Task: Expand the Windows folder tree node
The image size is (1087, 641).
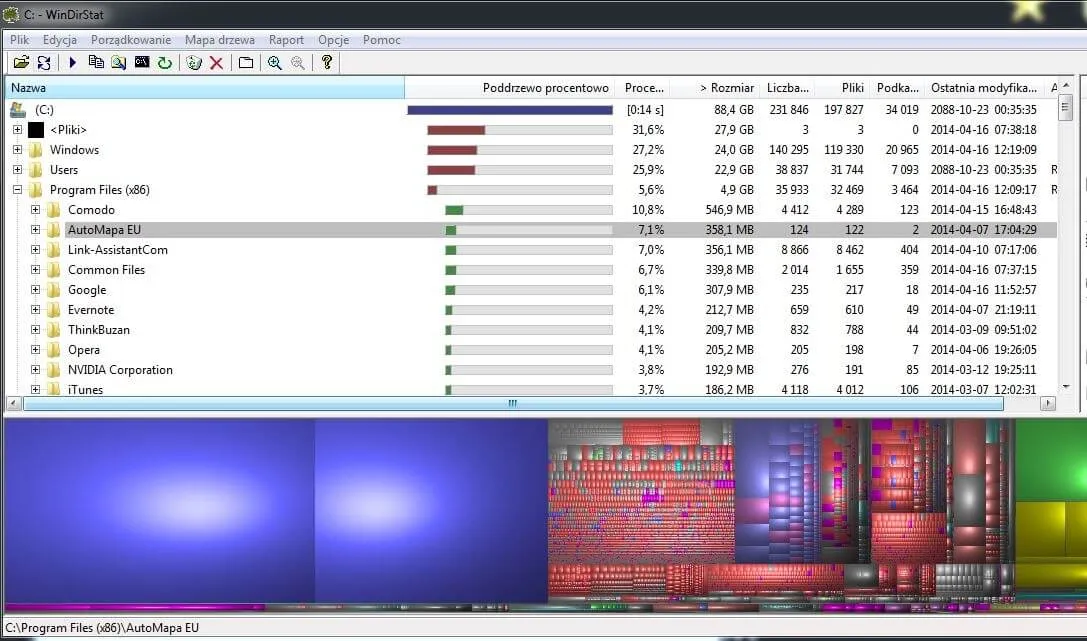Action: tap(17, 150)
